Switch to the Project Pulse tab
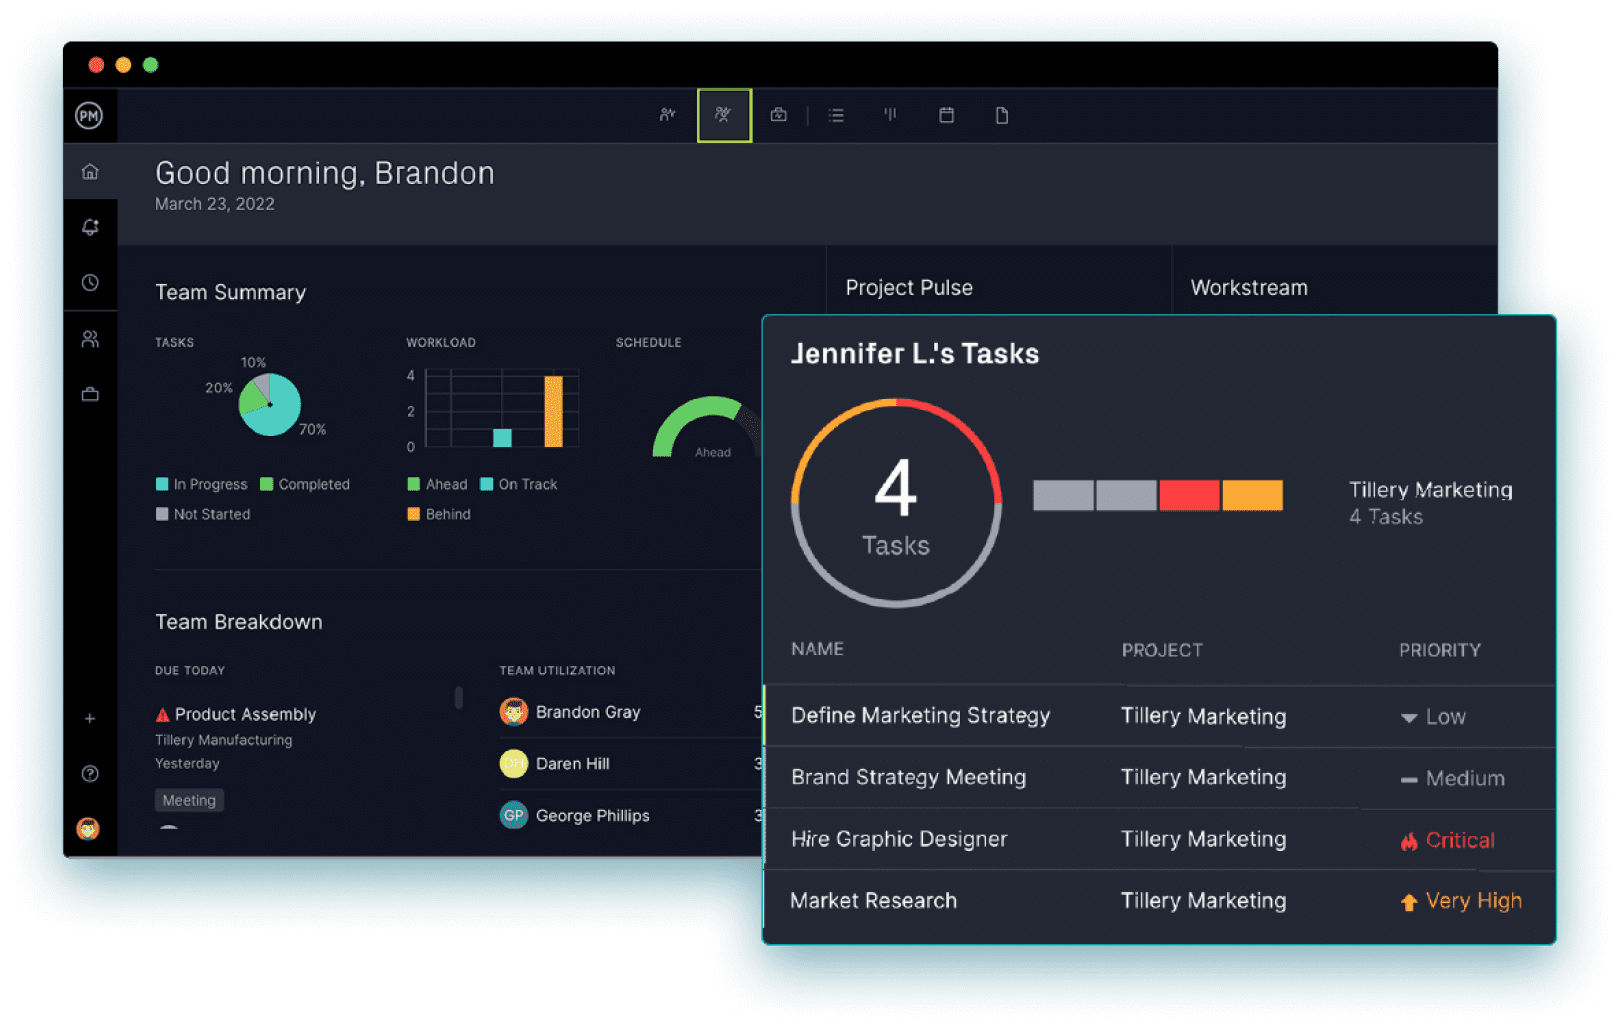 908,288
